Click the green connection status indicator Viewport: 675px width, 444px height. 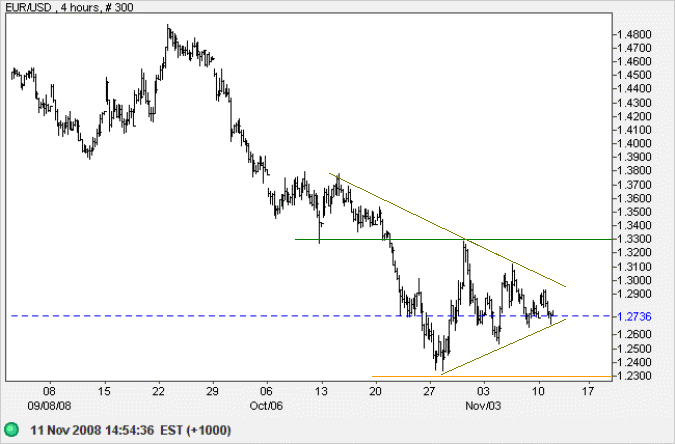click(11, 430)
